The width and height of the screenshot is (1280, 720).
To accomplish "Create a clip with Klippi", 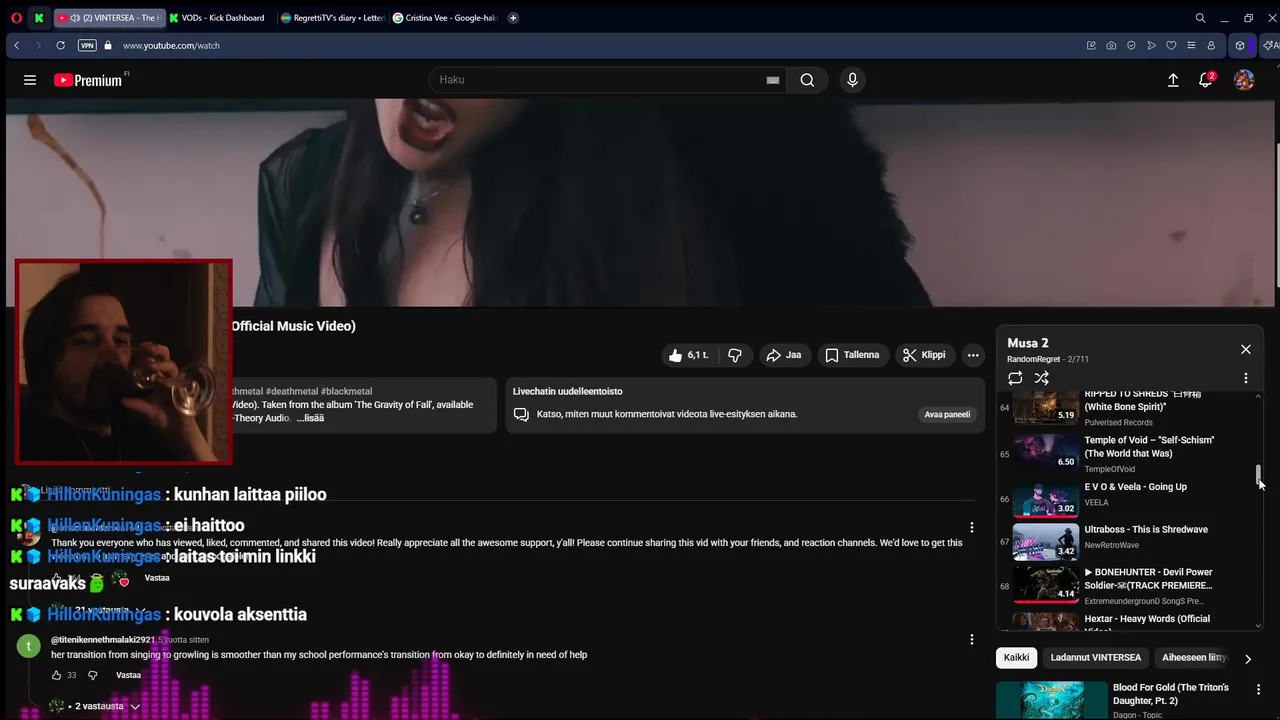I will (924, 355).
